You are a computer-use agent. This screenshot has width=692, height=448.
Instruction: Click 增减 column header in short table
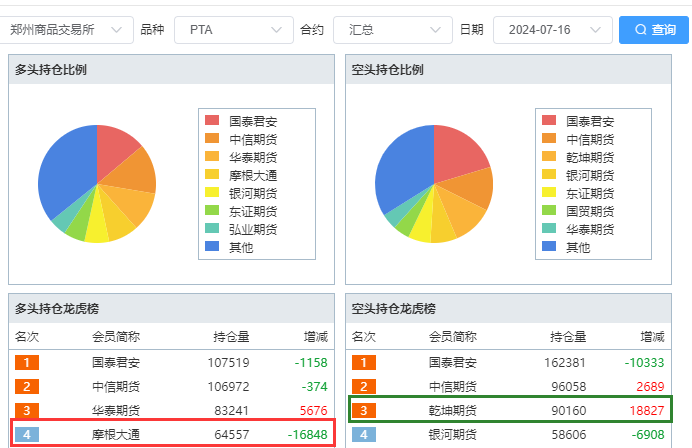[x=652, y=337]
